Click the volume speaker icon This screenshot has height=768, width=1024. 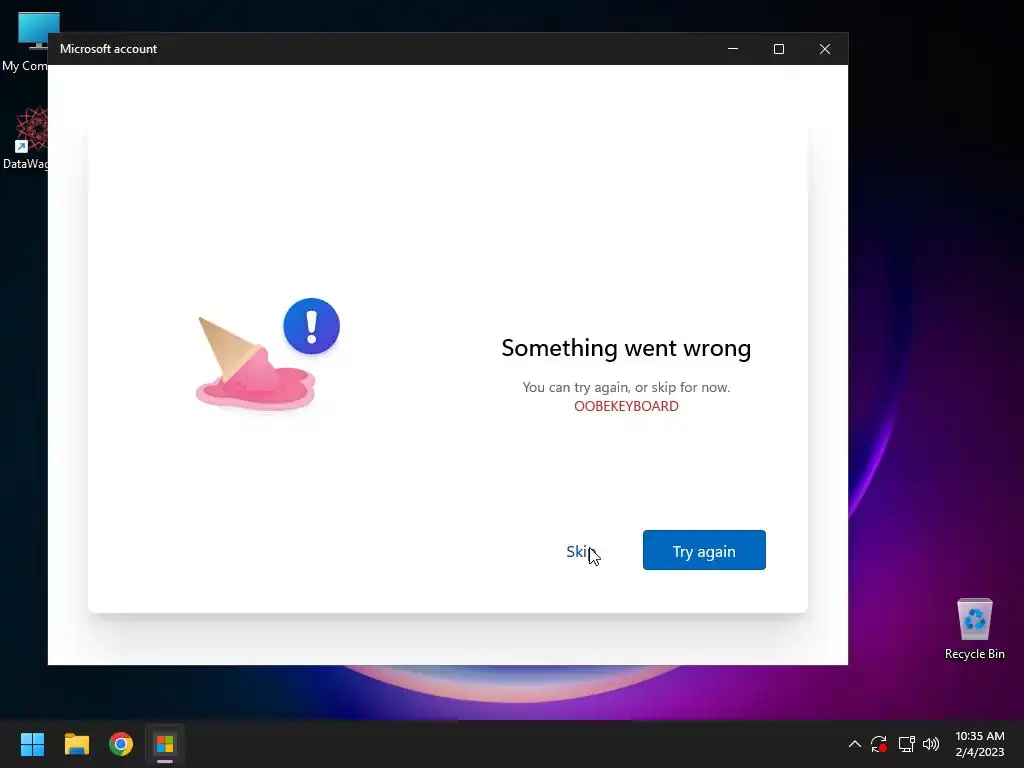pyautogui.click(x=931, y=744)
